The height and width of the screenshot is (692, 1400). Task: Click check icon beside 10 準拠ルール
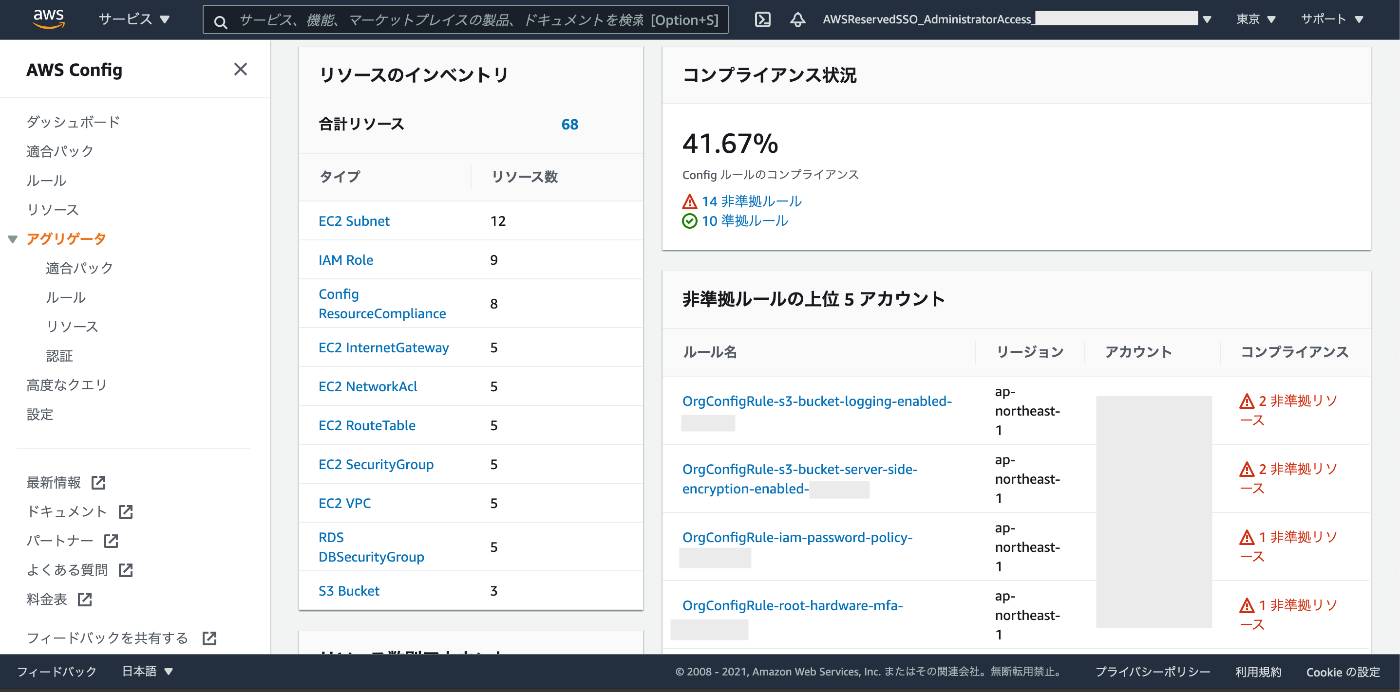tap(690, 221)
